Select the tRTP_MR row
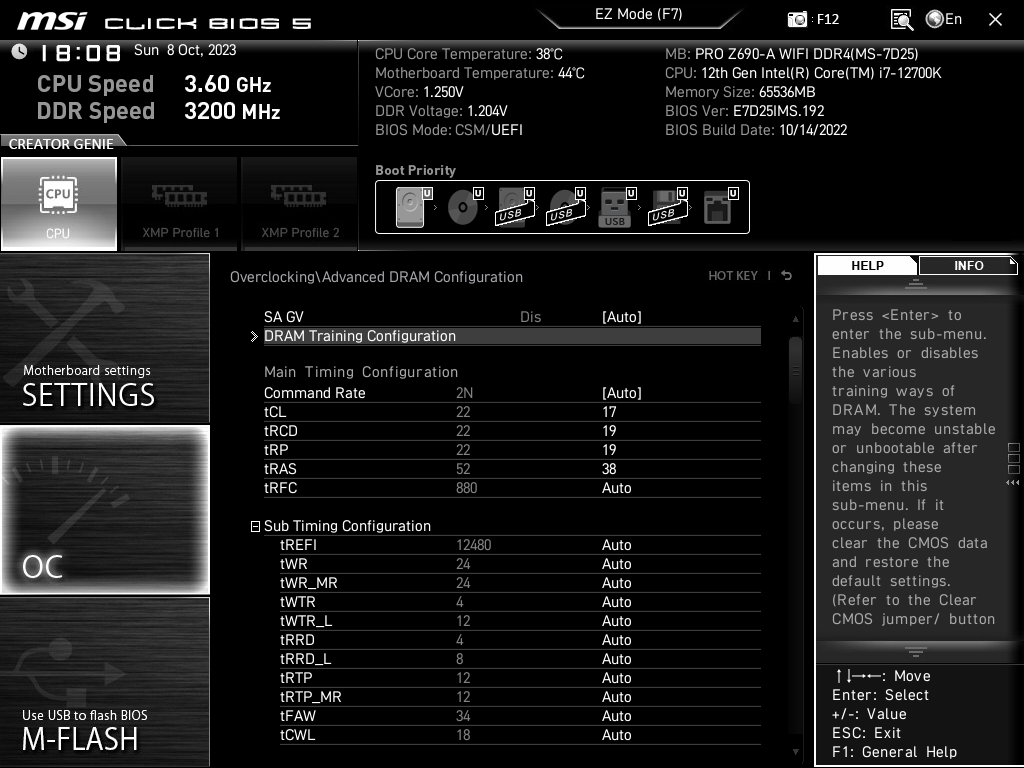The image size is (1024, 768). pyautogui.click(x=520, y=696)
